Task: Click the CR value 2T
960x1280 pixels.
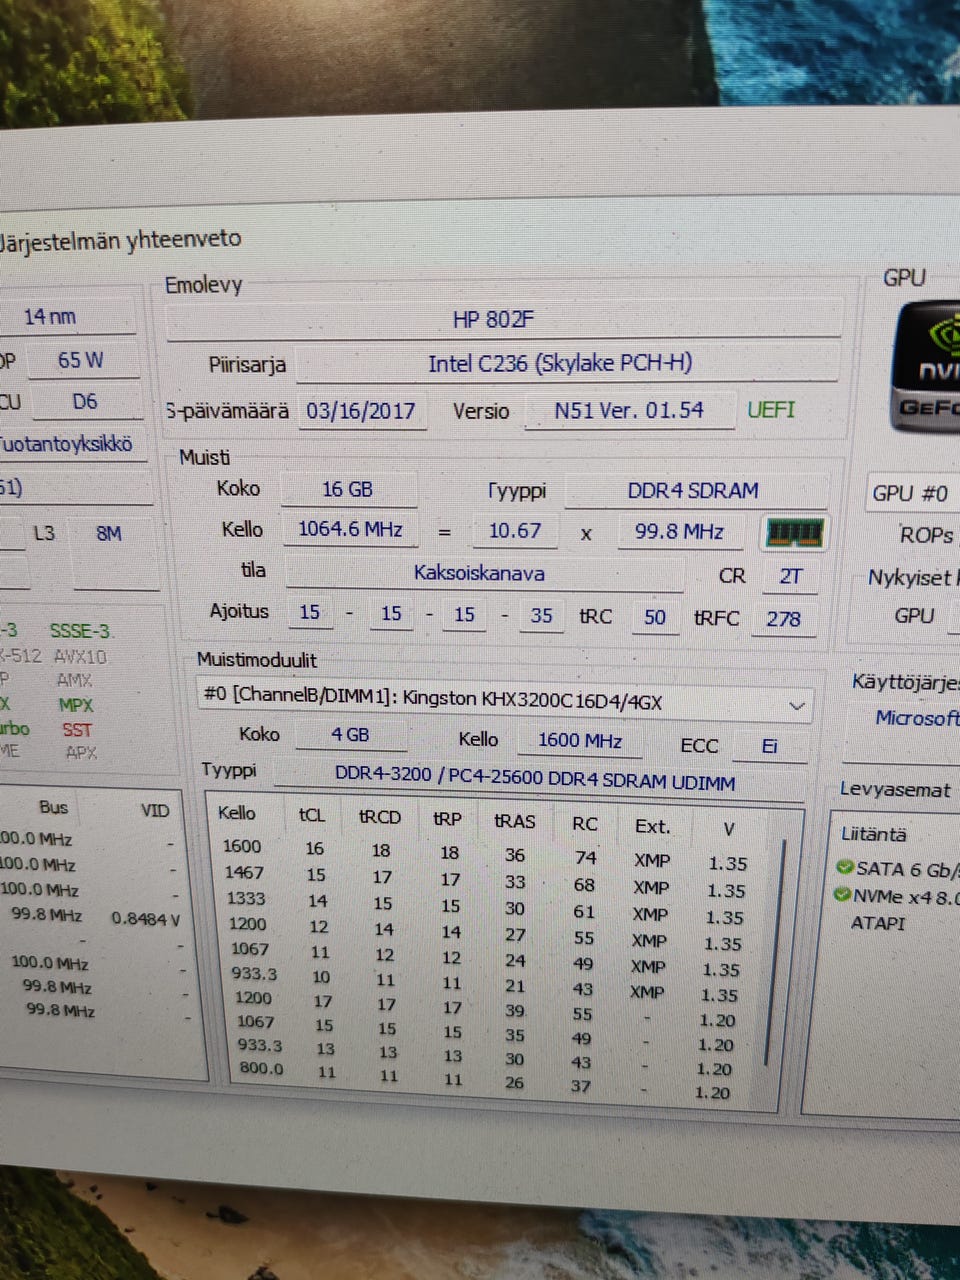Action: (790, 576)
